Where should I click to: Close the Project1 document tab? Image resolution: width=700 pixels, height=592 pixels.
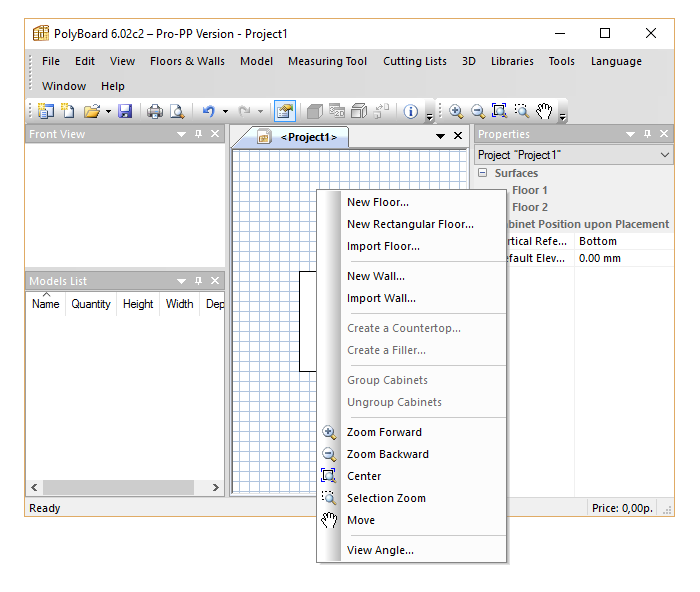point(458,136)
